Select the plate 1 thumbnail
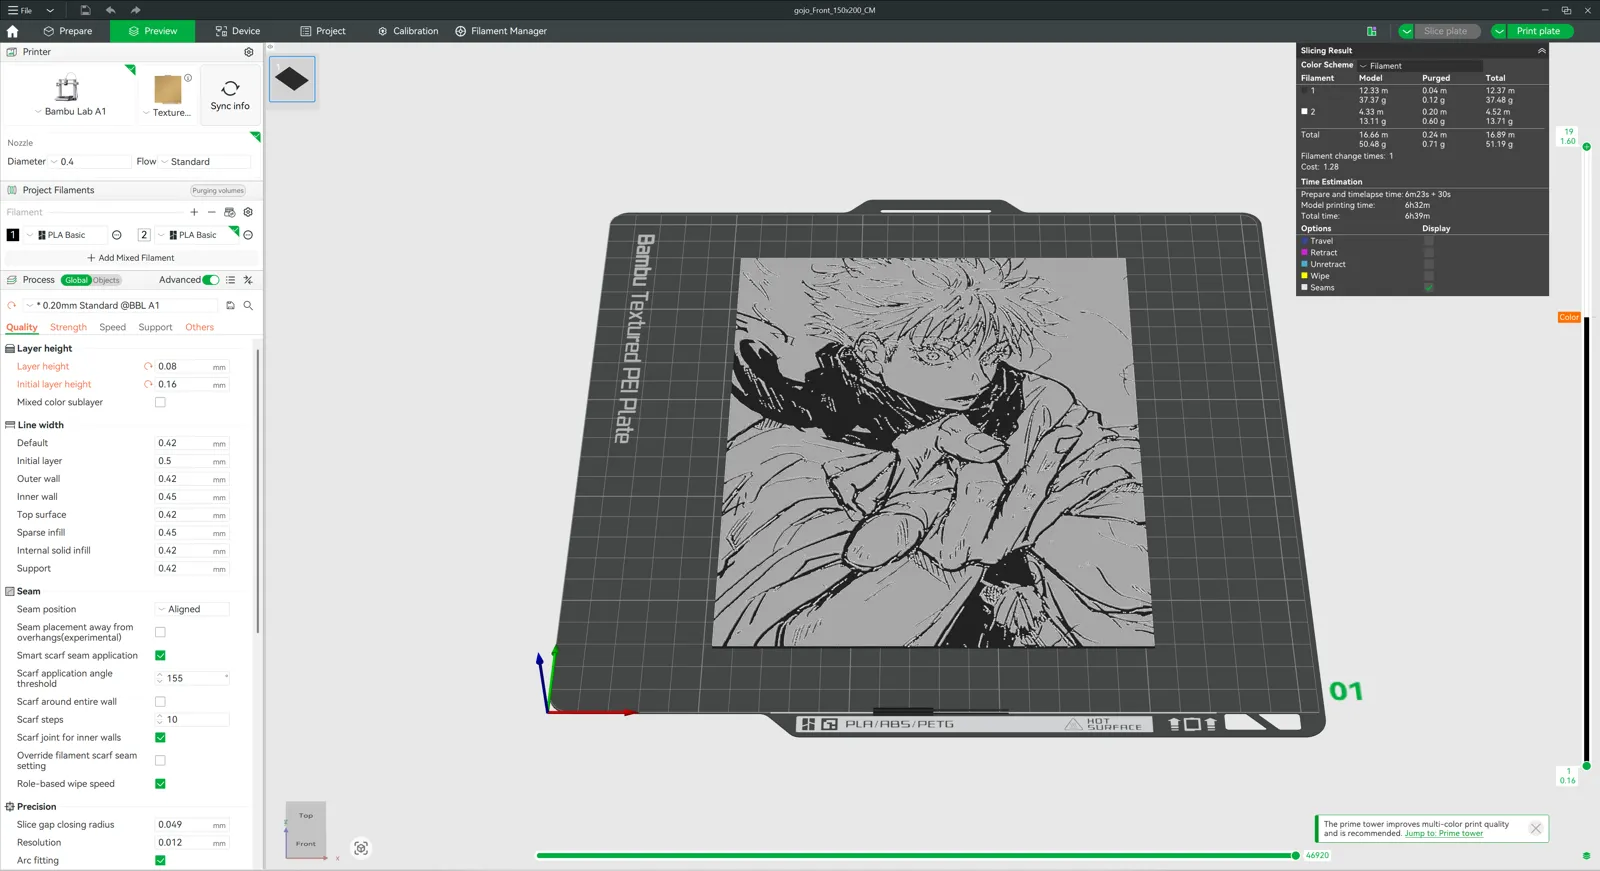The height and width of the screenshot is (871, 1600). coord(292,79)
